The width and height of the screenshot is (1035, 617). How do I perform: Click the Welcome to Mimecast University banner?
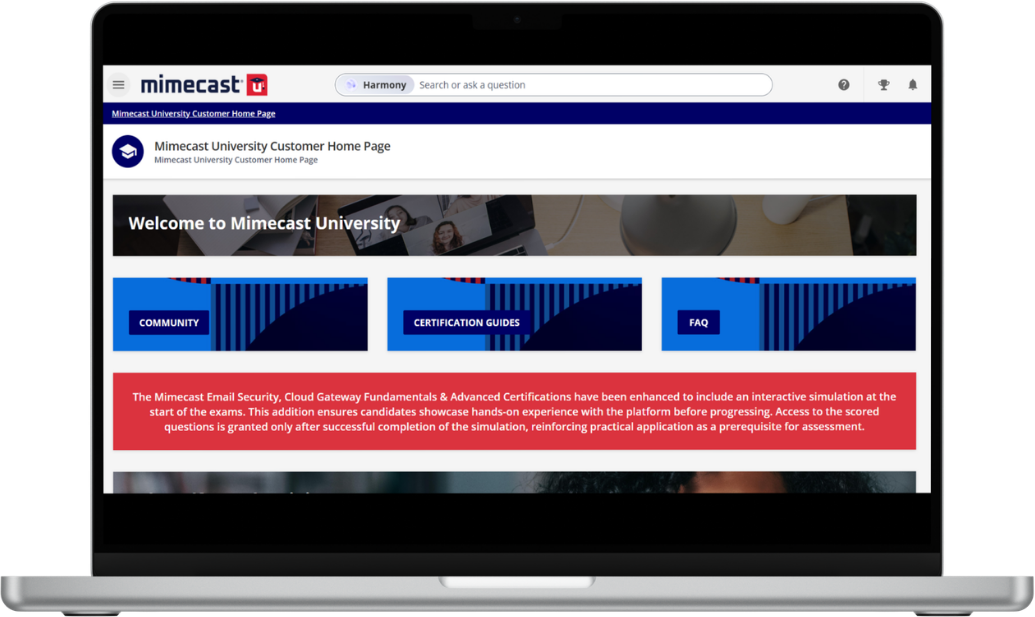pos(514,225)
